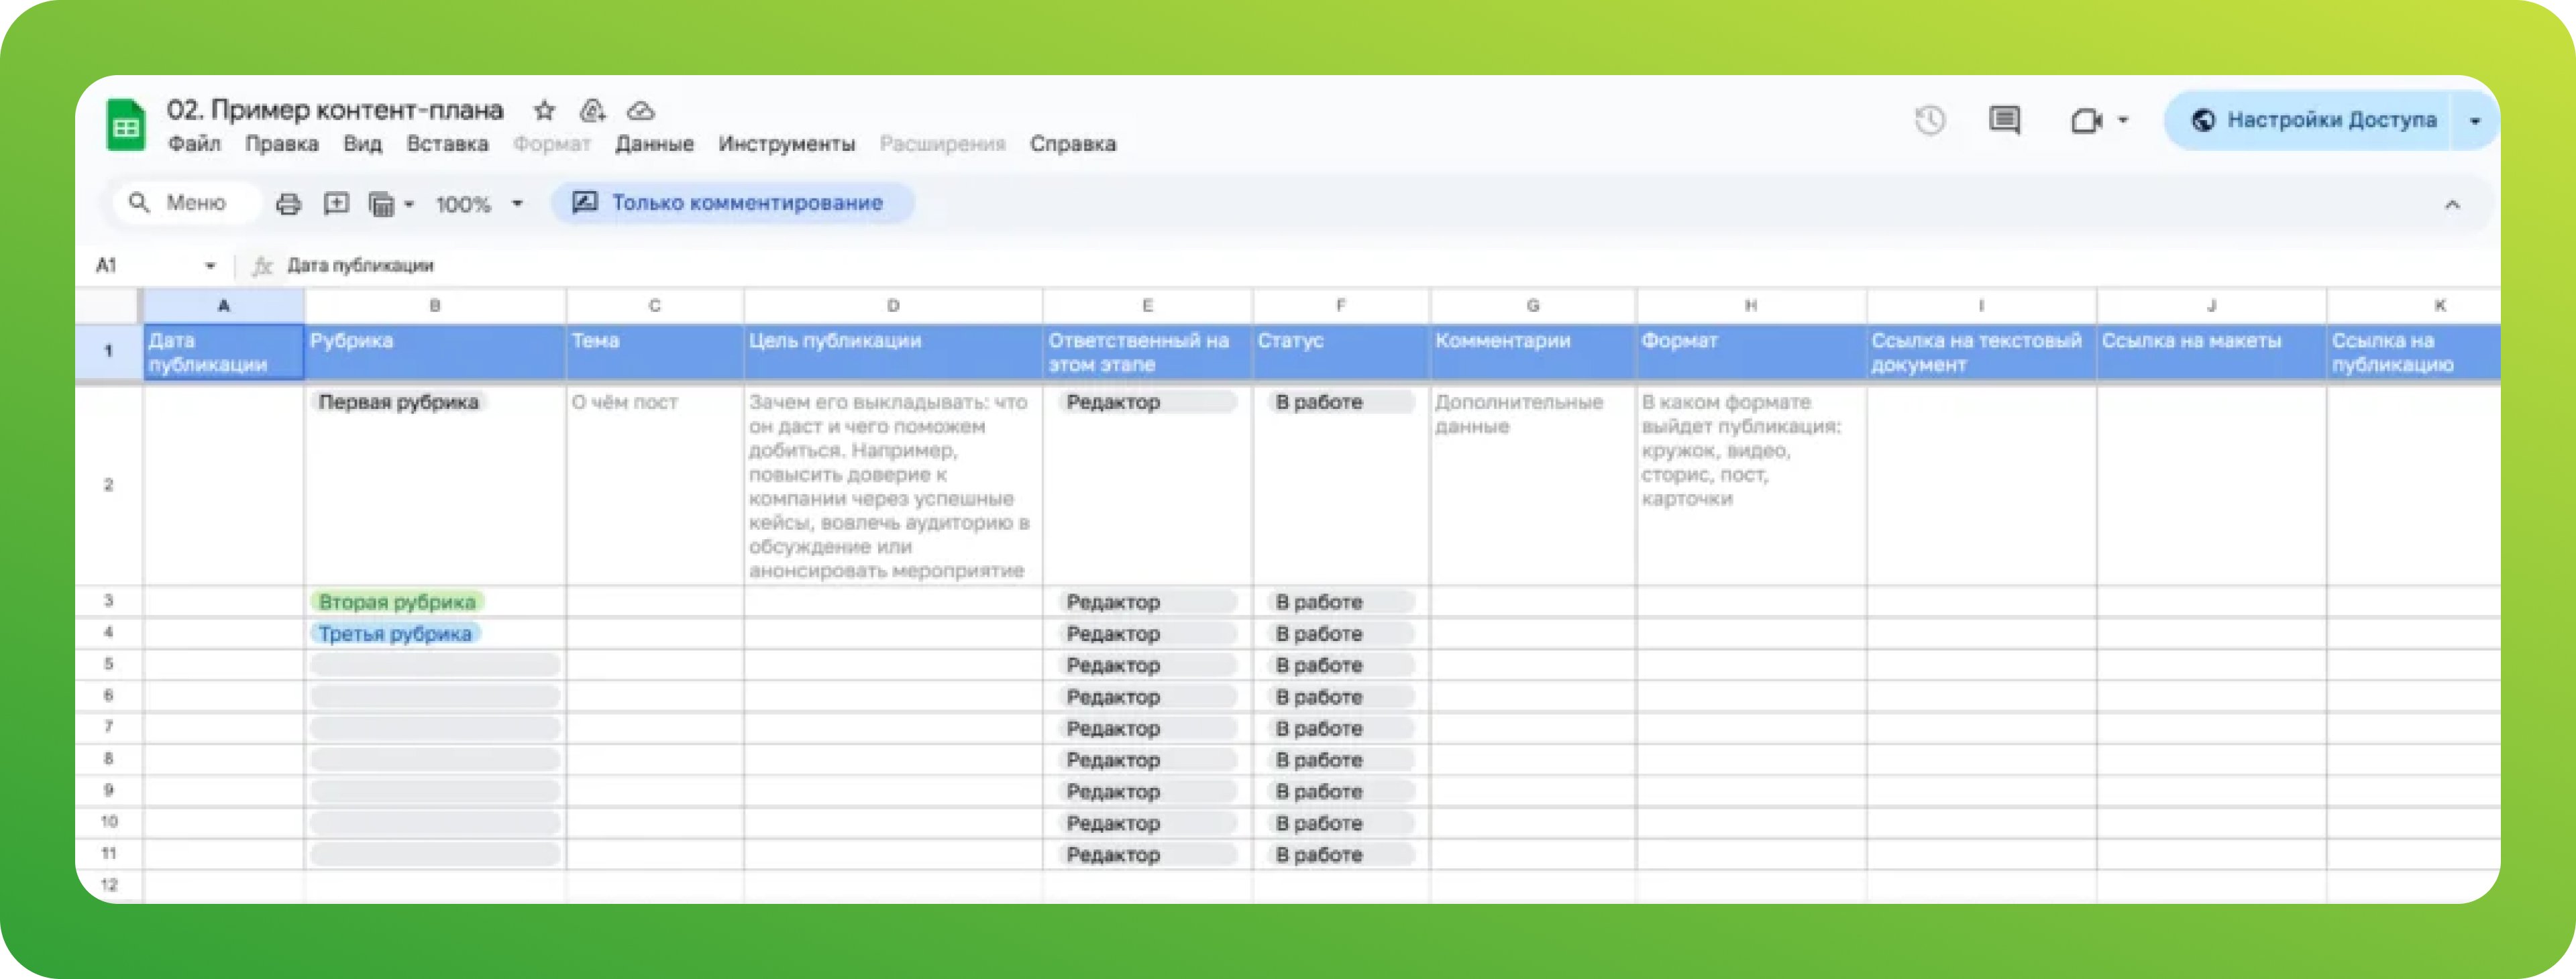Collapse the toolbar with the chevron
The image size is (2576, 979).
point(2452,205)
